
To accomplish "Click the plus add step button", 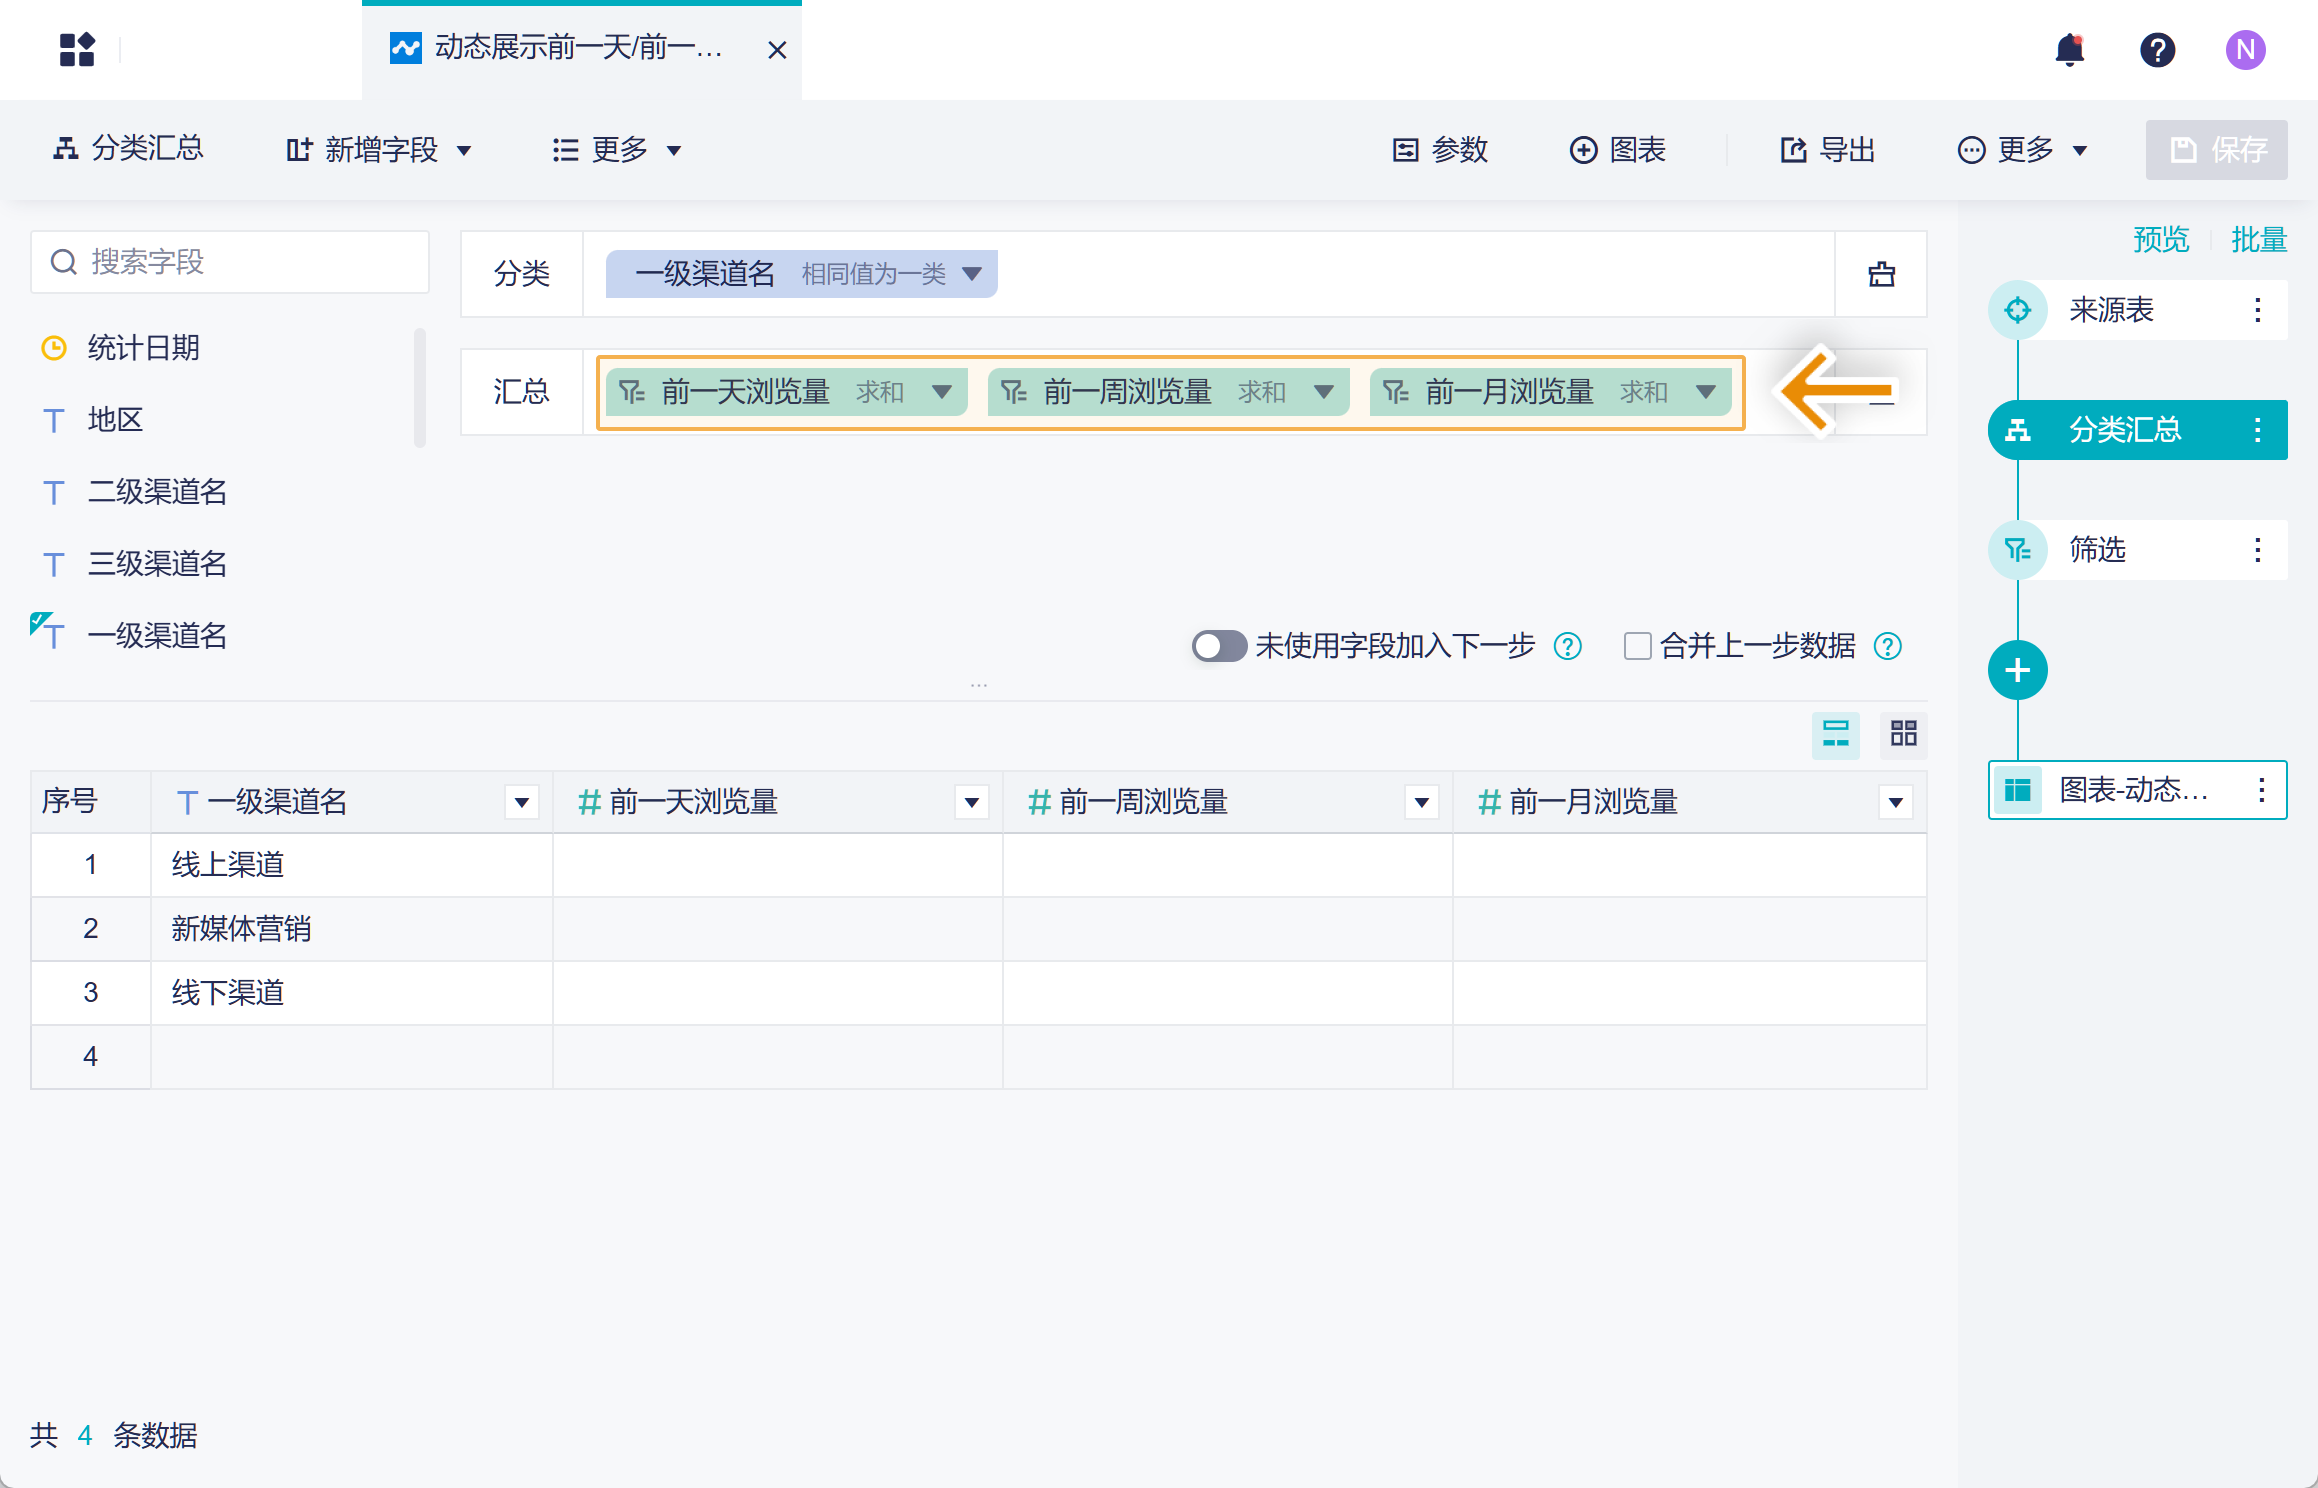I will pyautogui.click(x=2017, y=670).
